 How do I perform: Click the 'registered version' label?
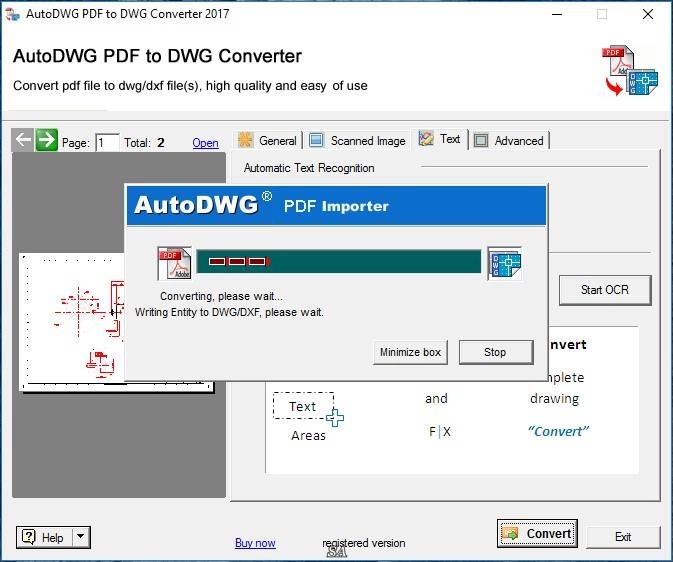pos(364,543)
